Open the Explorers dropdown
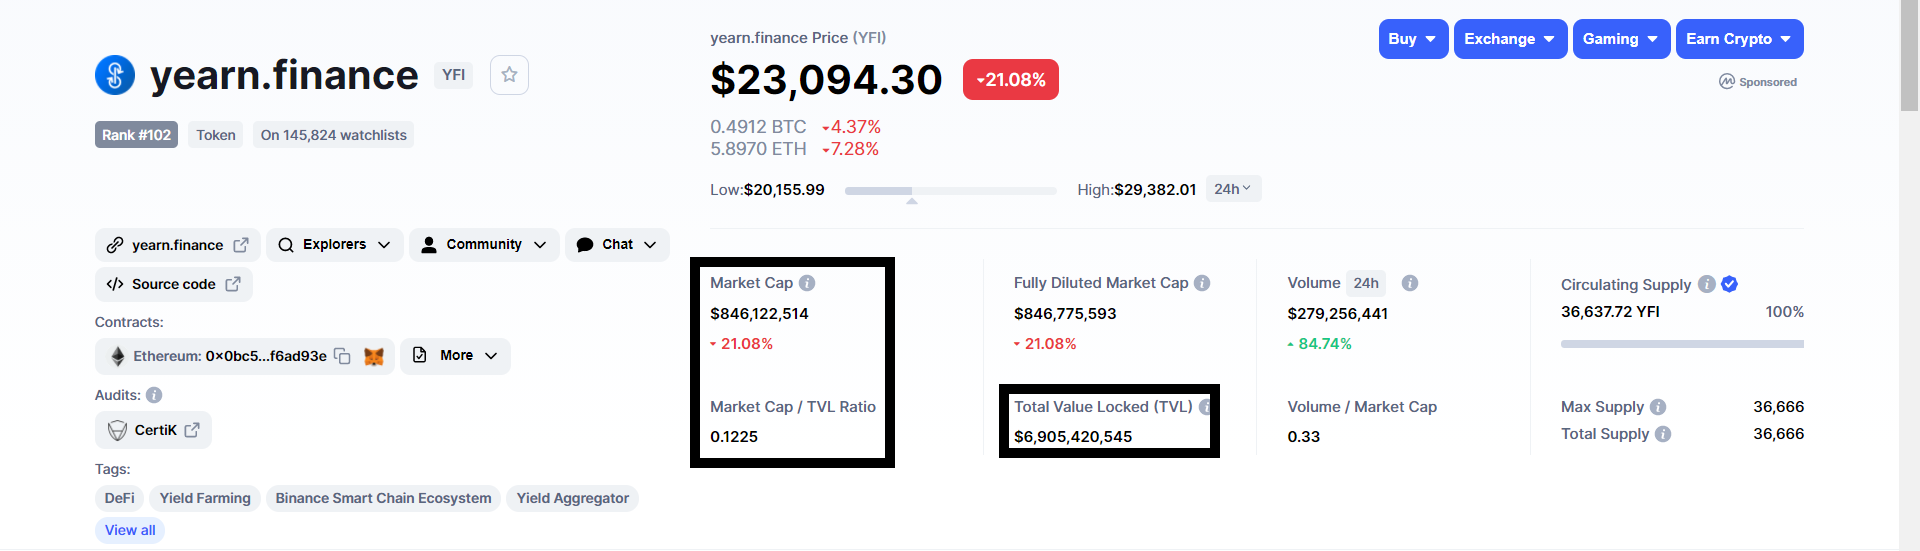Image resolution: width=1920 pixels, height=551 pixels. click(x=335, y=245)
